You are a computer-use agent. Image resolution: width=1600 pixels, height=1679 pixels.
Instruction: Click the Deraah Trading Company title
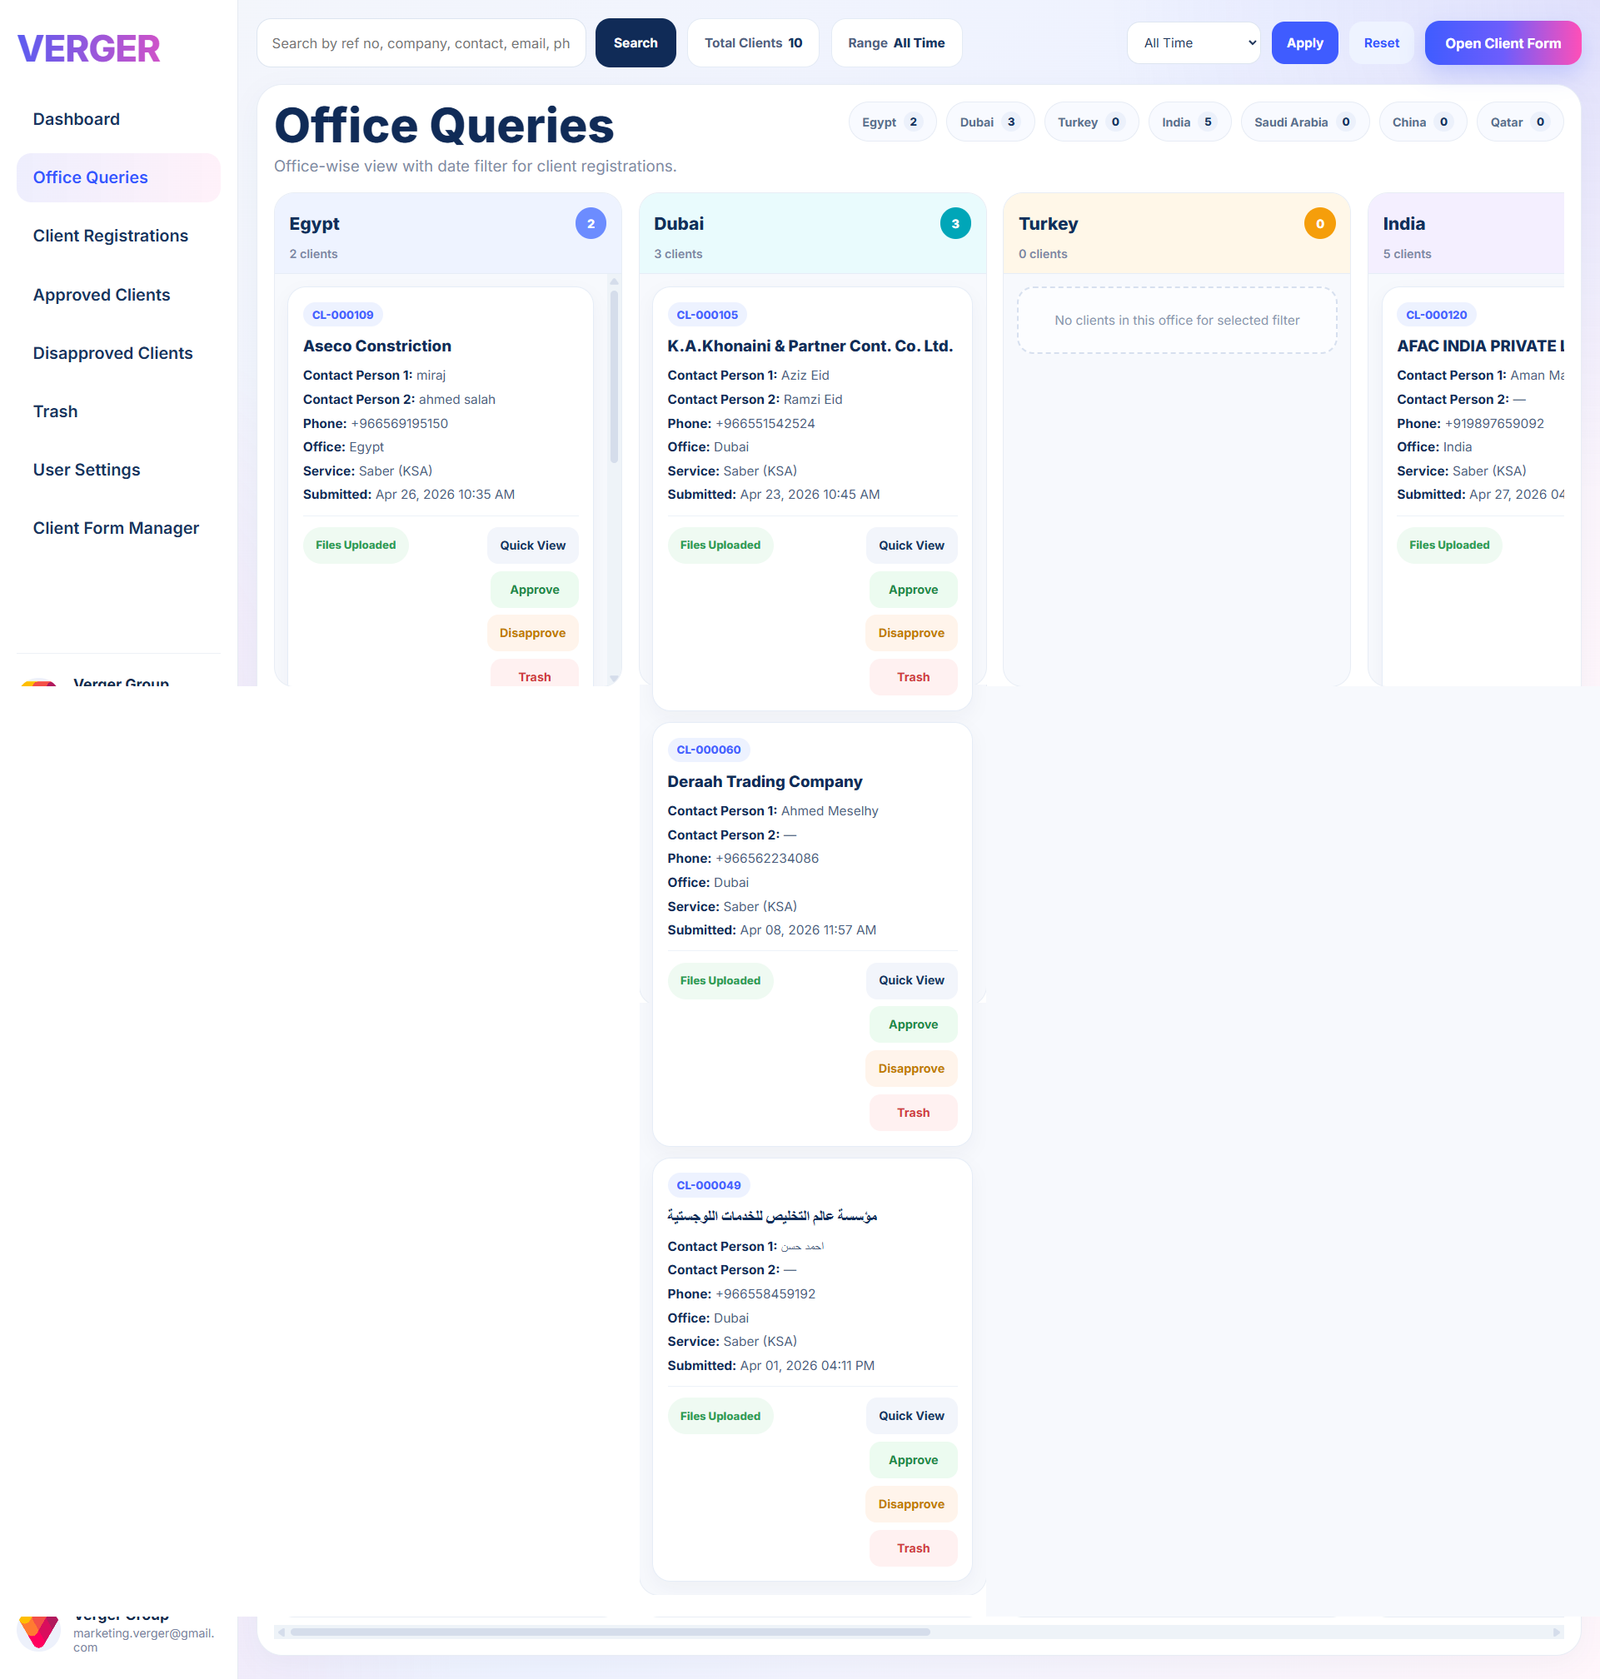pos(765,782)
